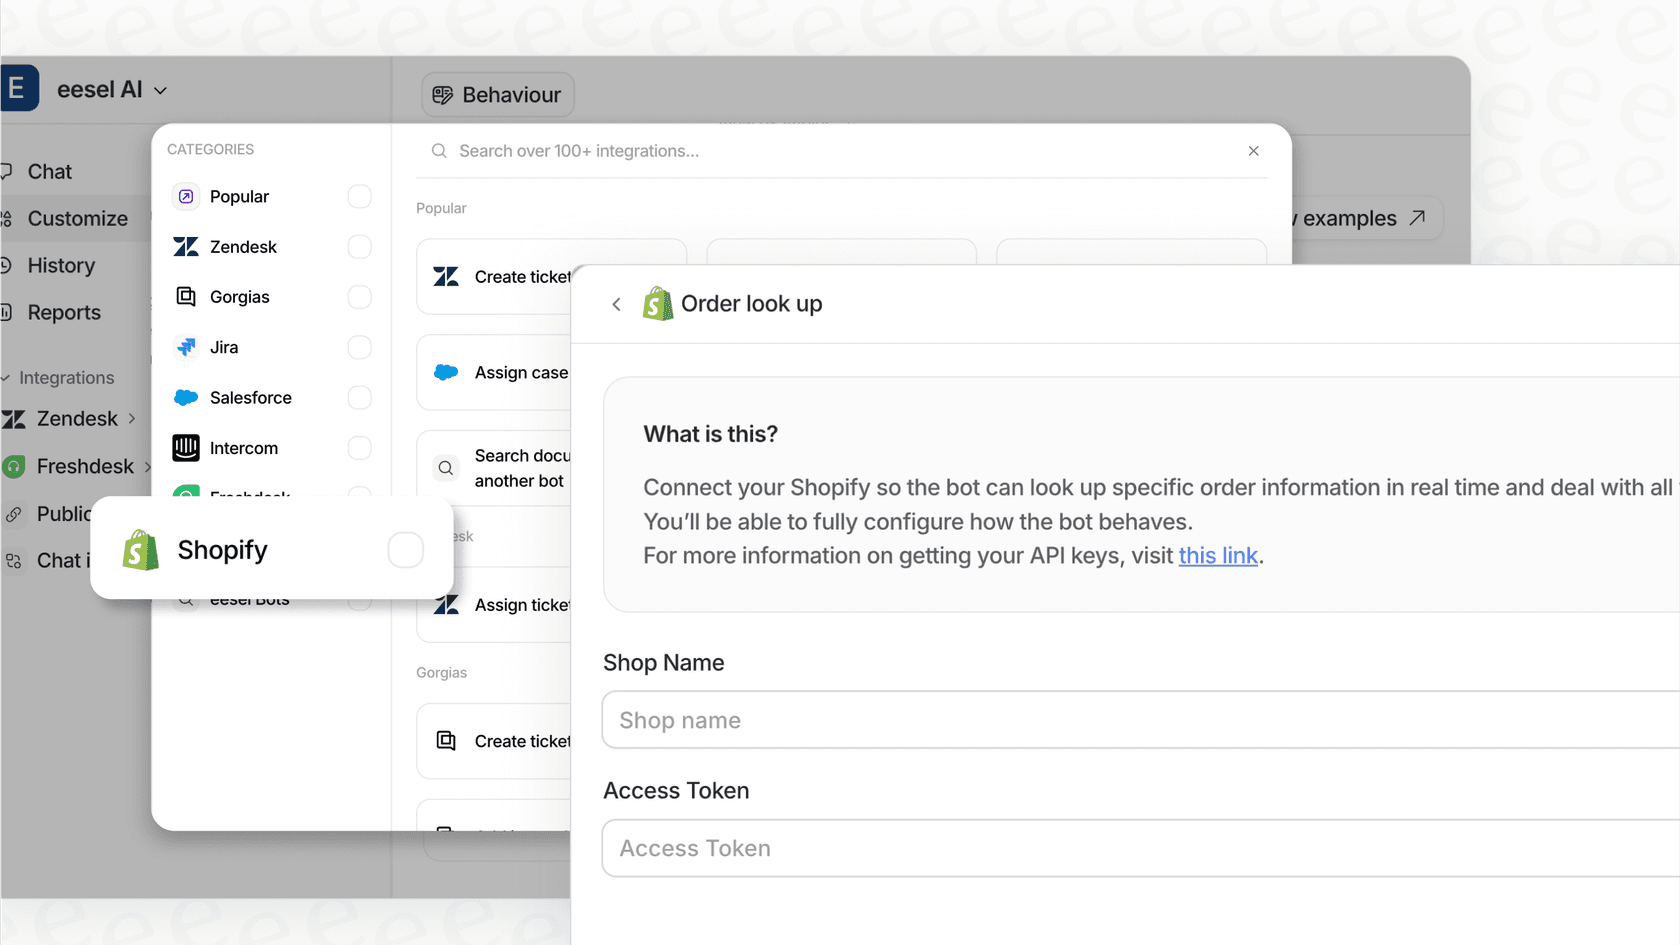Enable the Zendesk category checkbox
Screen dimensions: 1680x945
(x=359, y=246)
